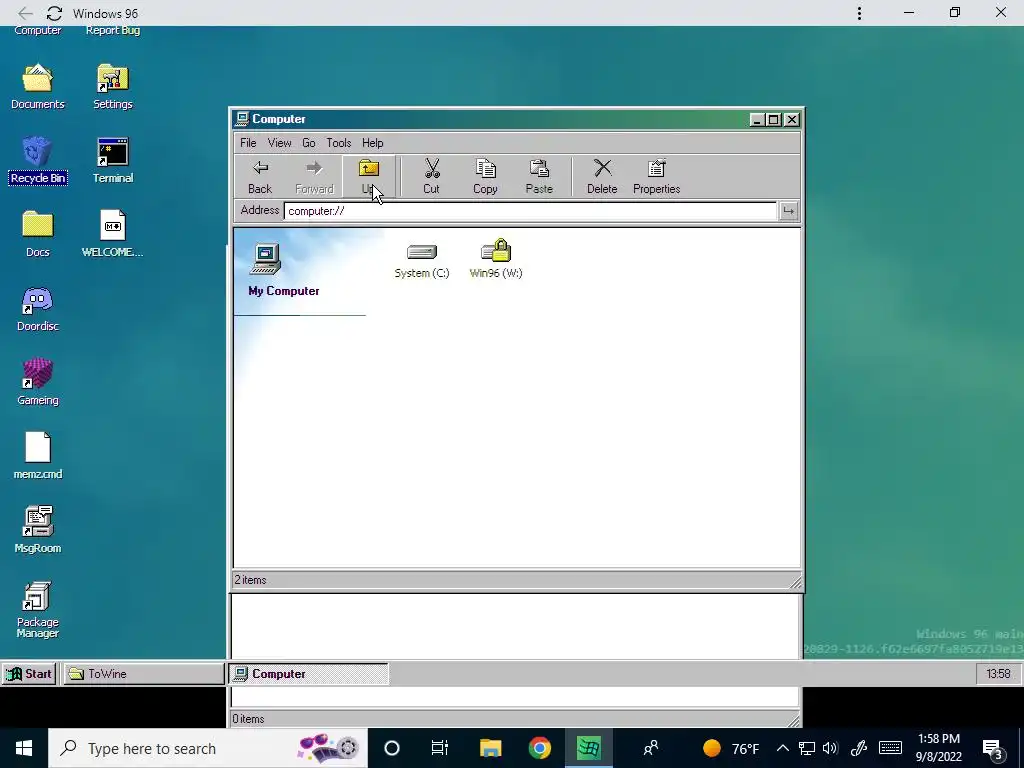
Task: Open Google Chrome from host taskbar
Action: point(539,748)
